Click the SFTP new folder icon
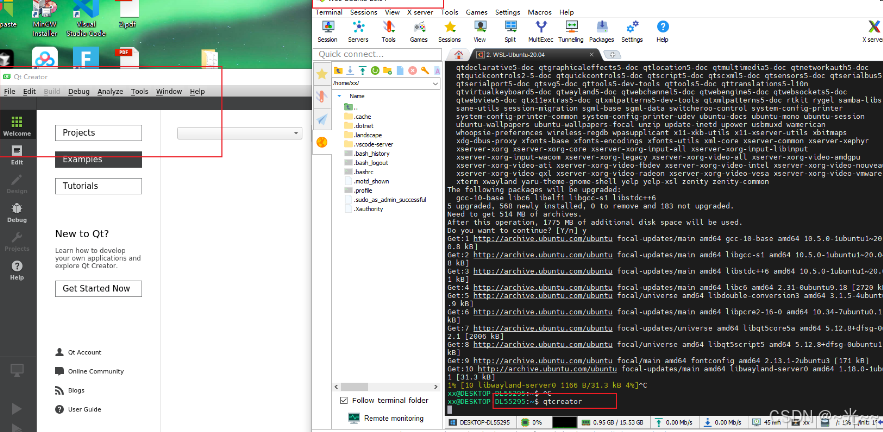The width and height of the screenshot is (883, 432). 387,70
